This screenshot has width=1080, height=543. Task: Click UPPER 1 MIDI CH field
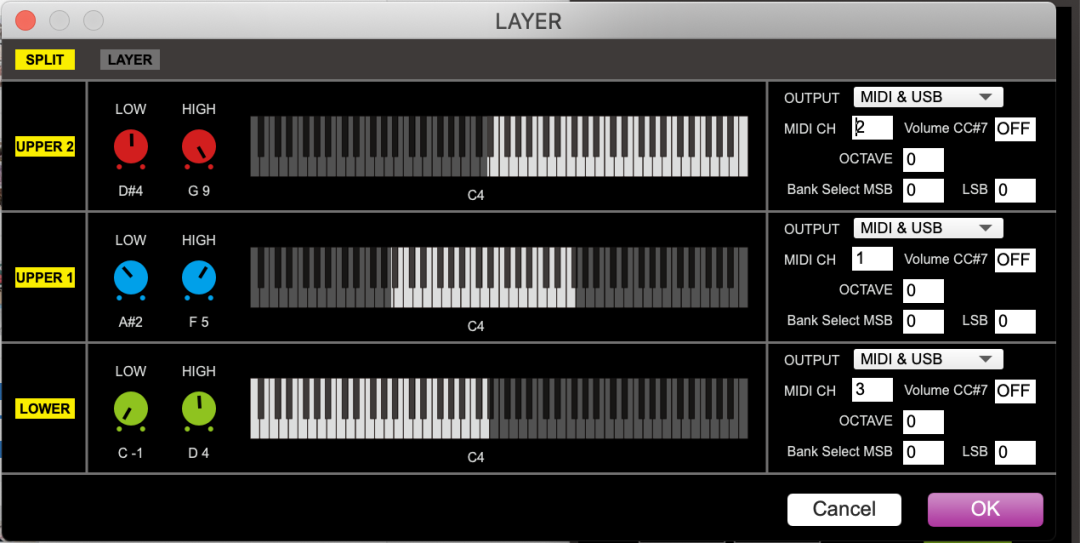[x=872, y=258]
